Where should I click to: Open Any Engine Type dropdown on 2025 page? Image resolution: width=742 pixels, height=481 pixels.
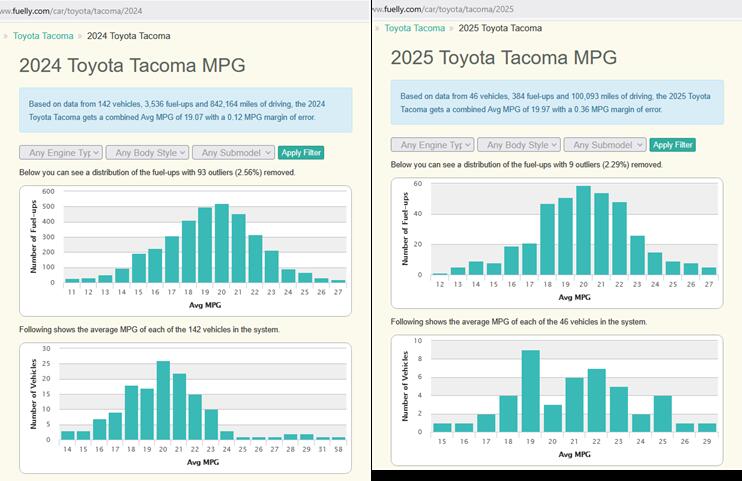432,145
